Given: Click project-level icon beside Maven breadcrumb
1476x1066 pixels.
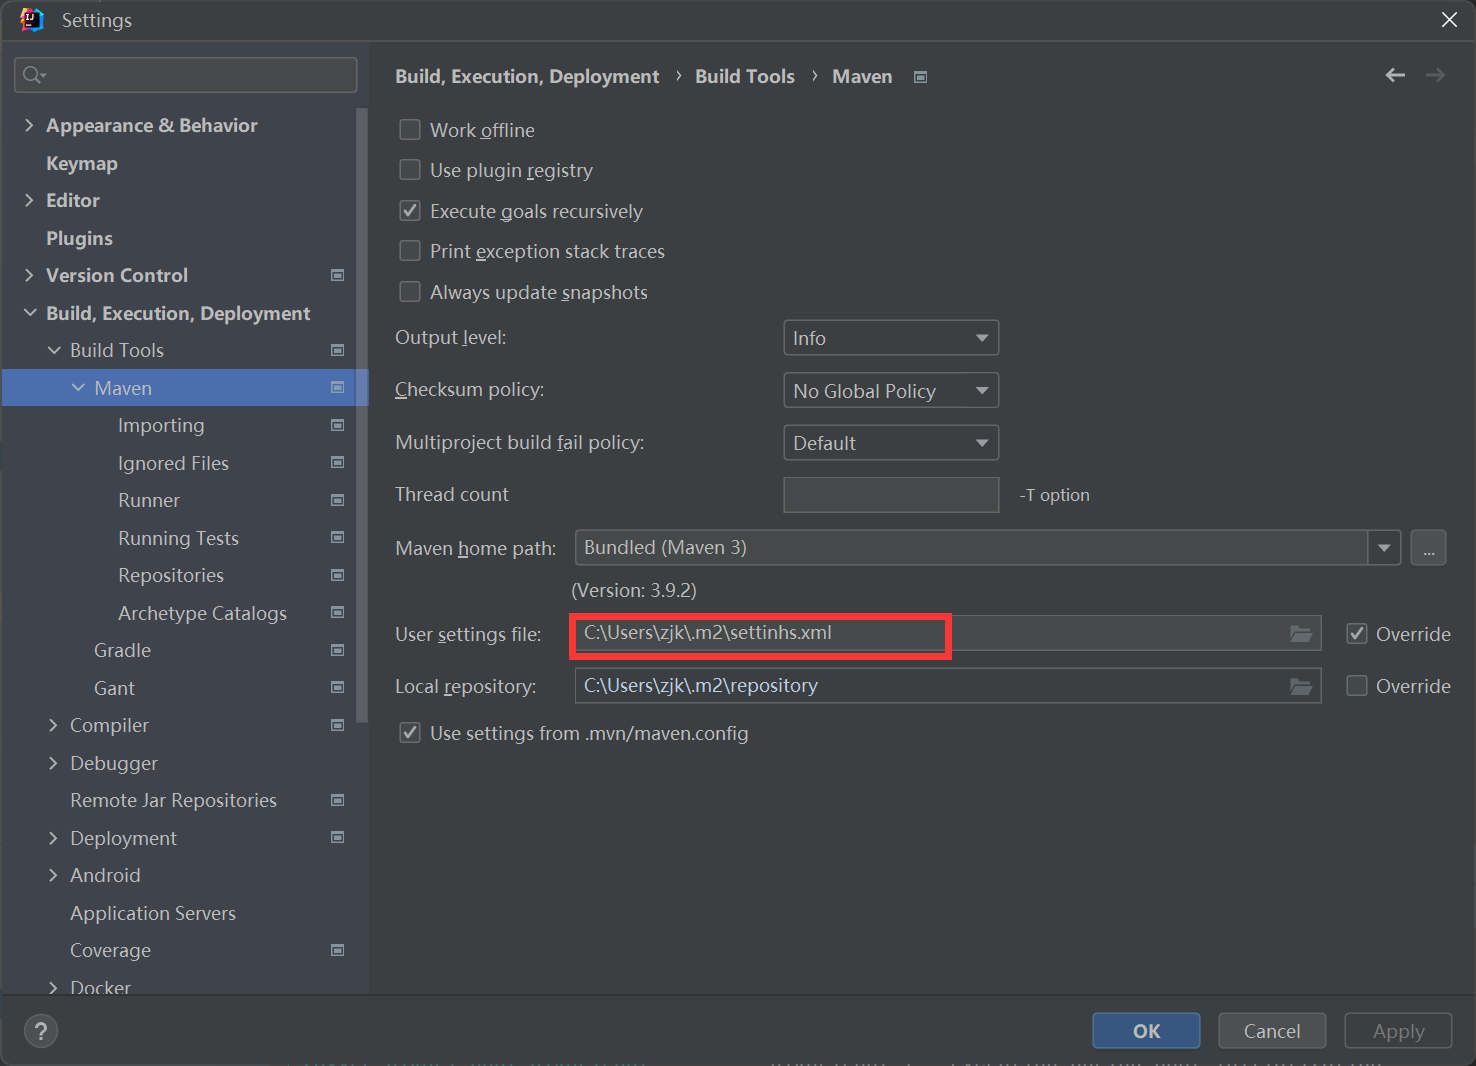Looking at the screenshot, I should point(920,77).
